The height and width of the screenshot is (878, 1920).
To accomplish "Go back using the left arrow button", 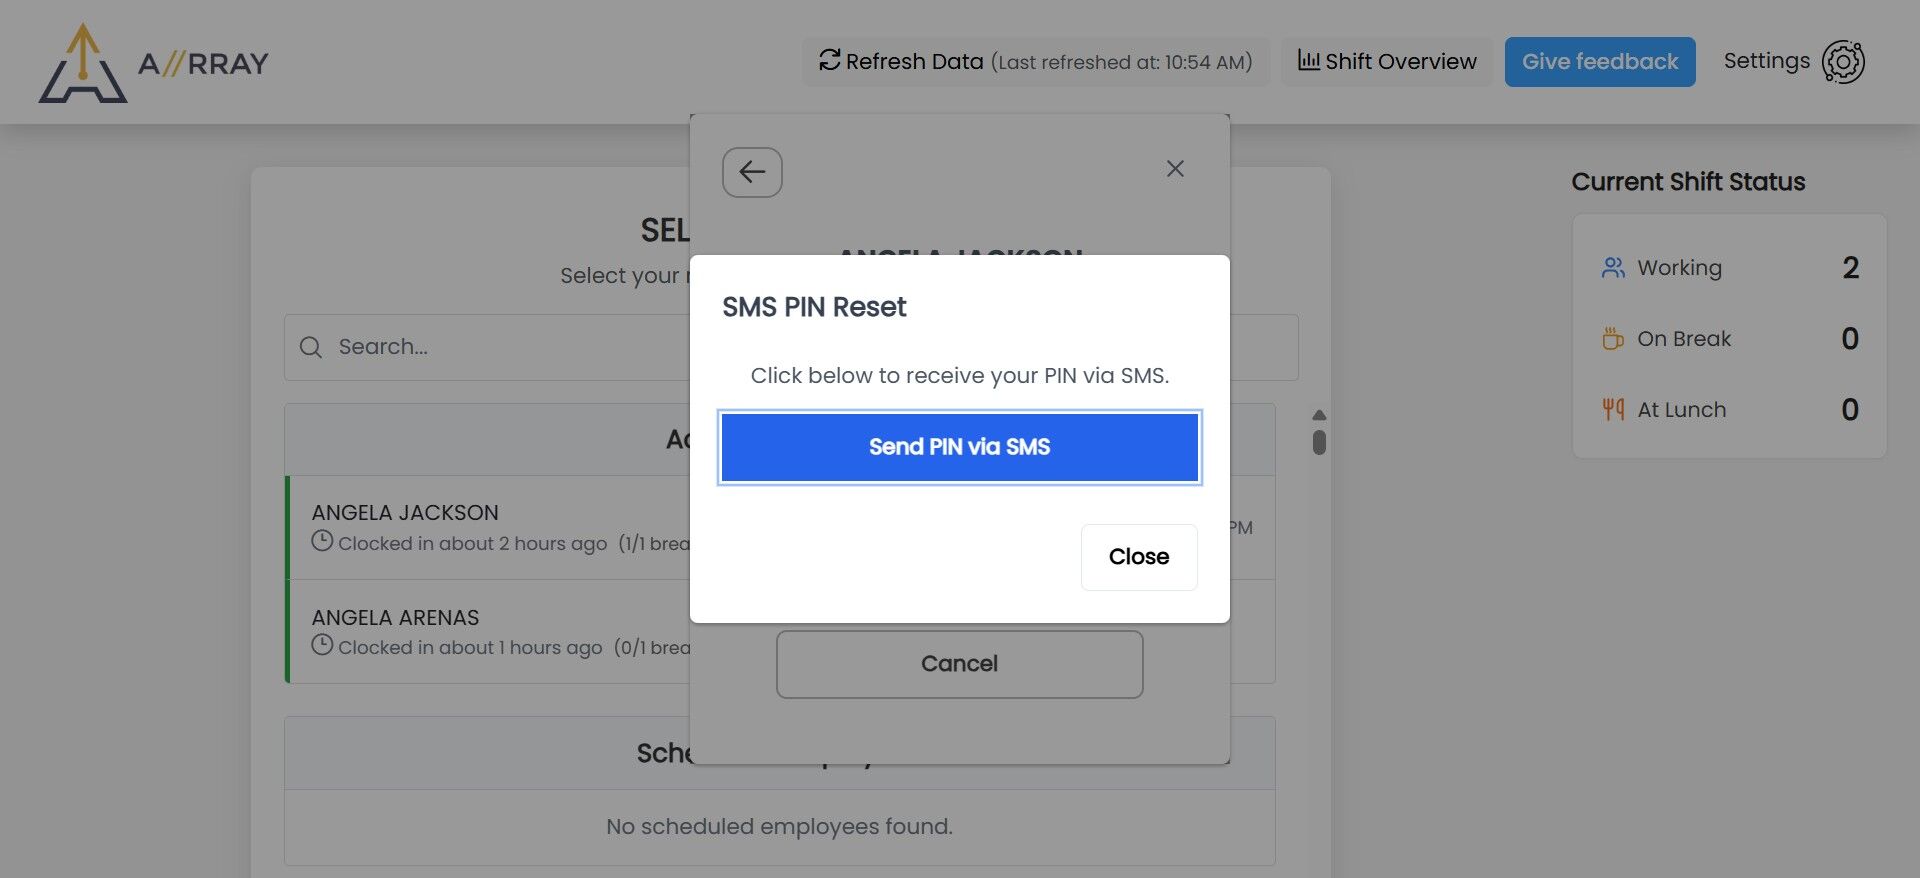I will pyautogui.click(x=752, y=172).
